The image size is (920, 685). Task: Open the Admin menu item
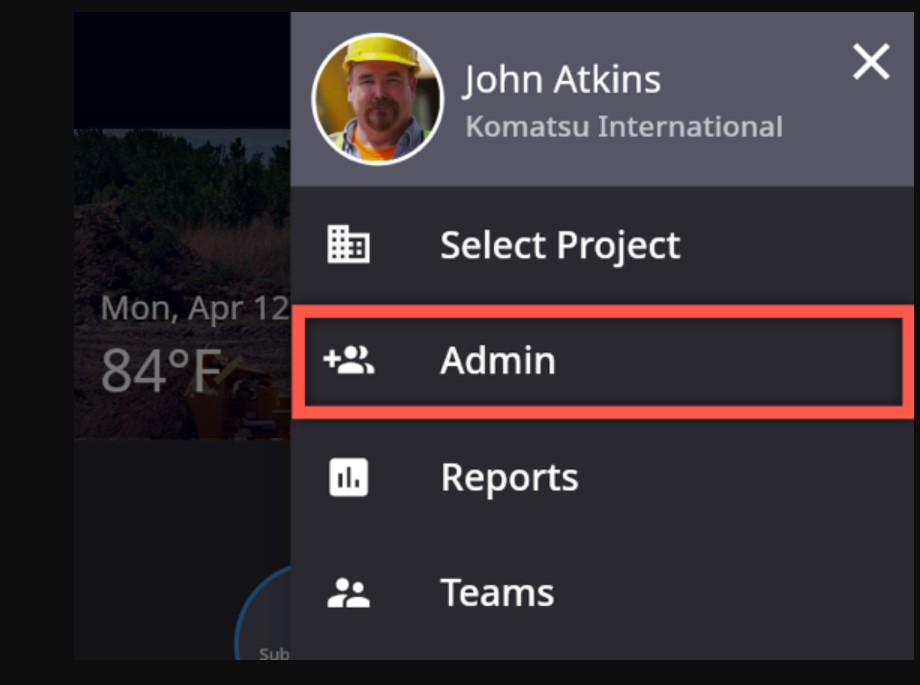coord(603,361)
